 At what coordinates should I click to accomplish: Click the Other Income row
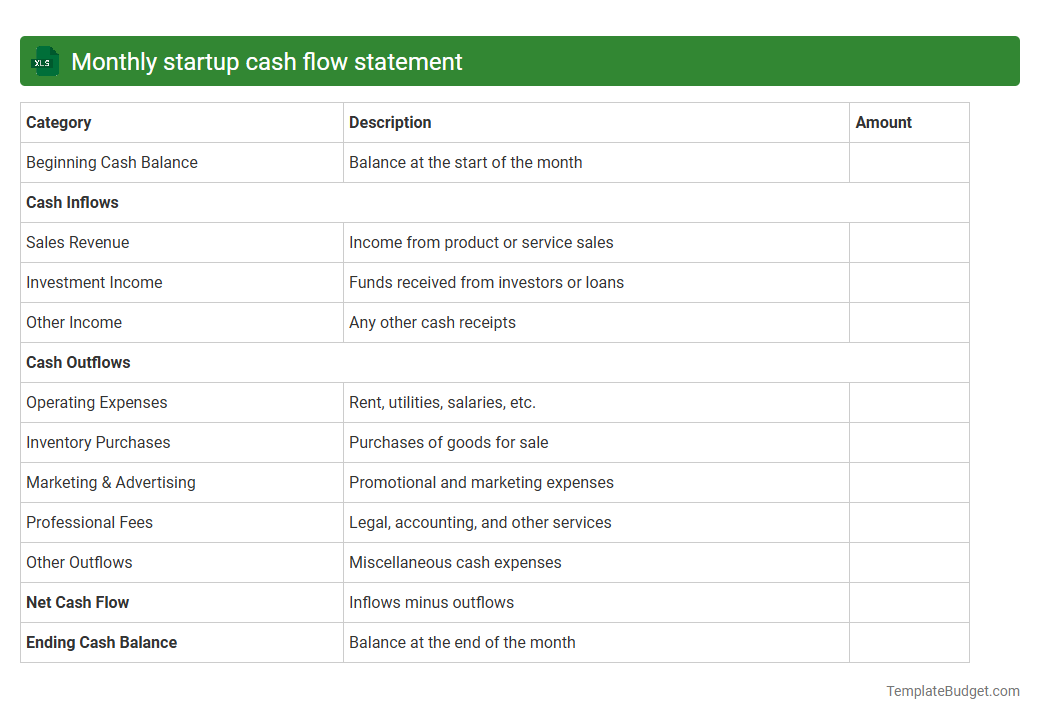(x=74, y=322)
